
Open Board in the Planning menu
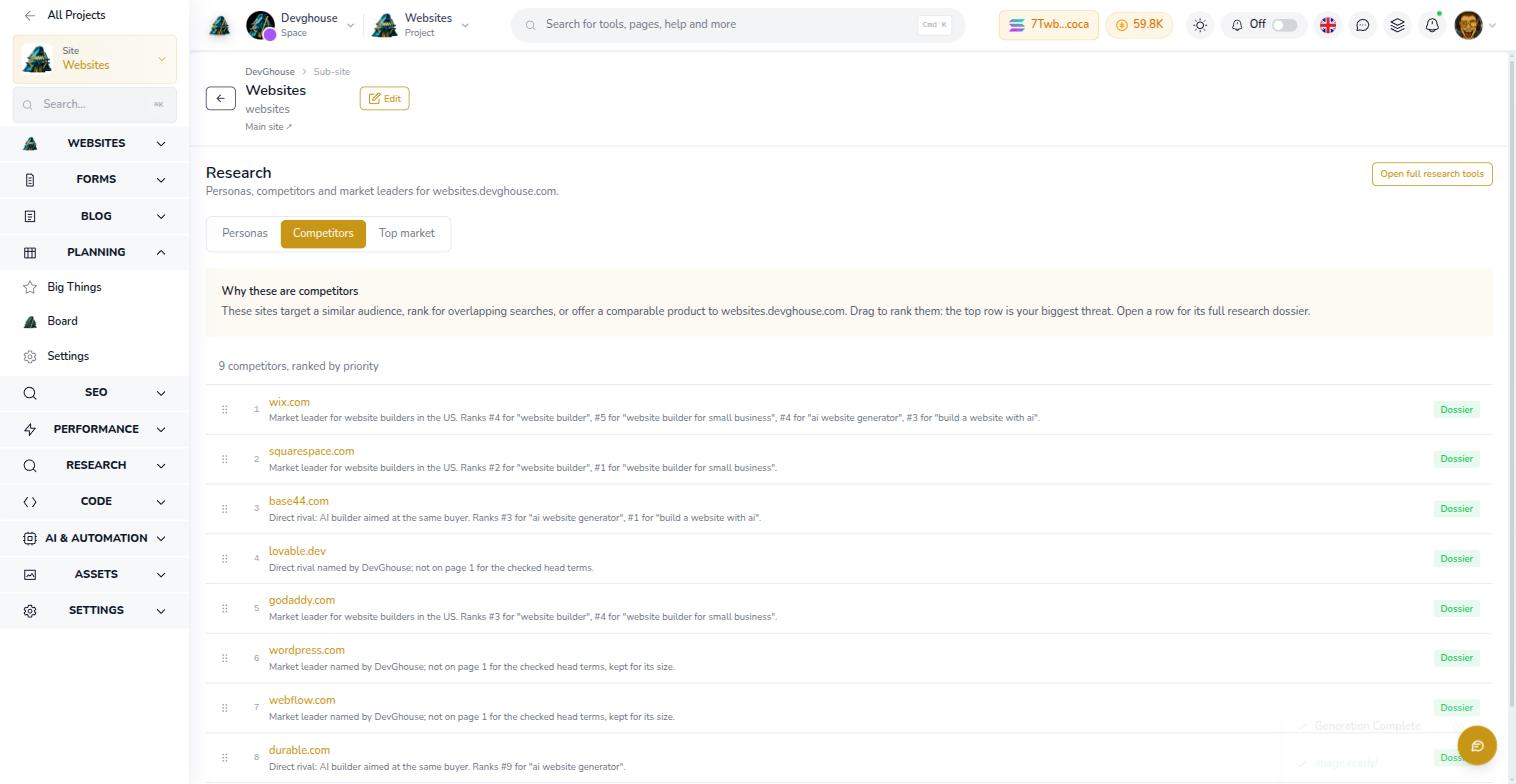tap(62, 321)
